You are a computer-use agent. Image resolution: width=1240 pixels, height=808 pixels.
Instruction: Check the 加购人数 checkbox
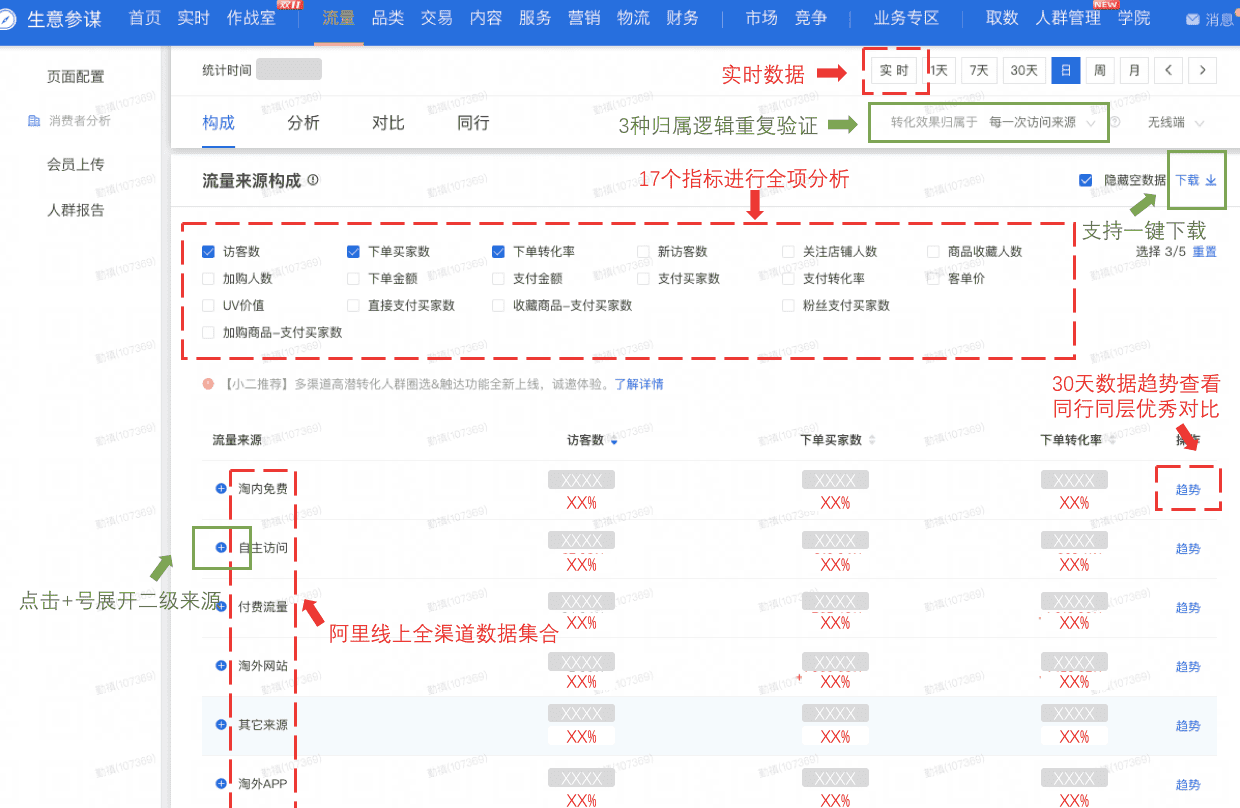tap(208, 279)
